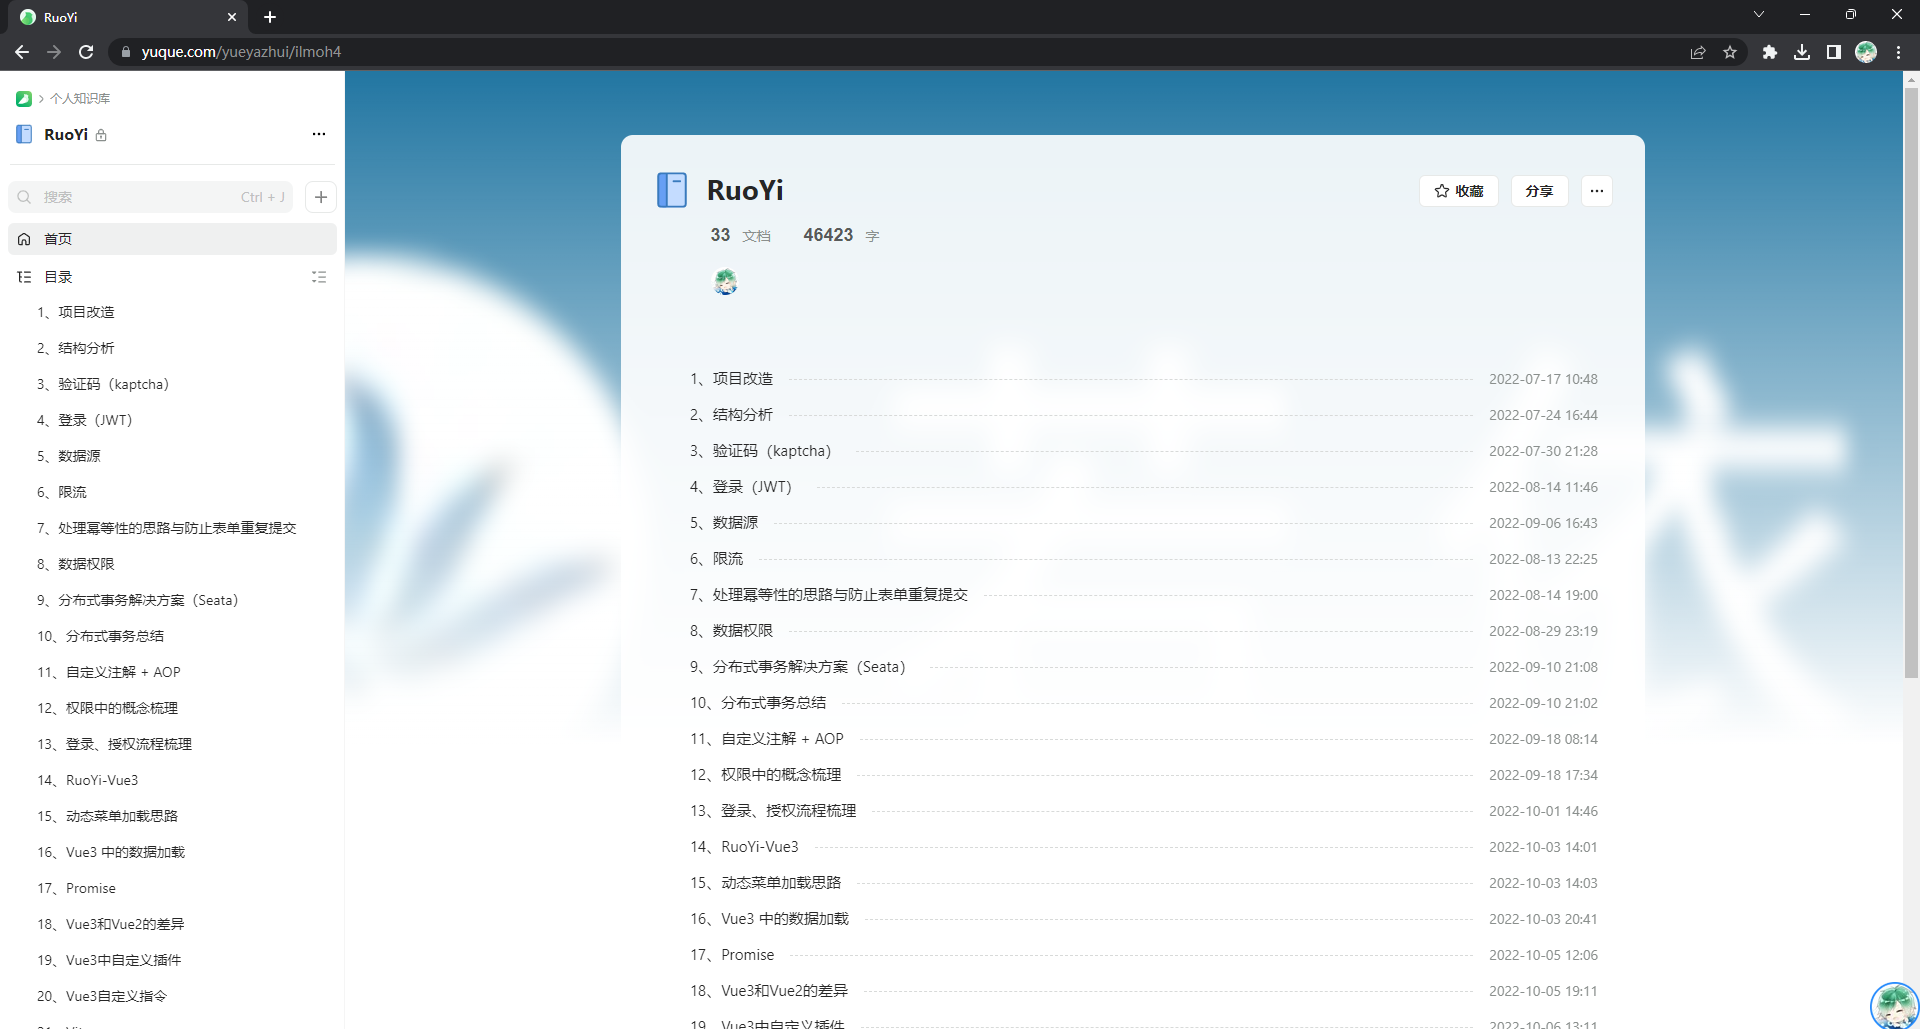Image resolution: width=1920 pixels, height=1029 pixels.
Task: Open sidebar item 5、数据源
Action: pyautogui.click(x=69, y=456)
